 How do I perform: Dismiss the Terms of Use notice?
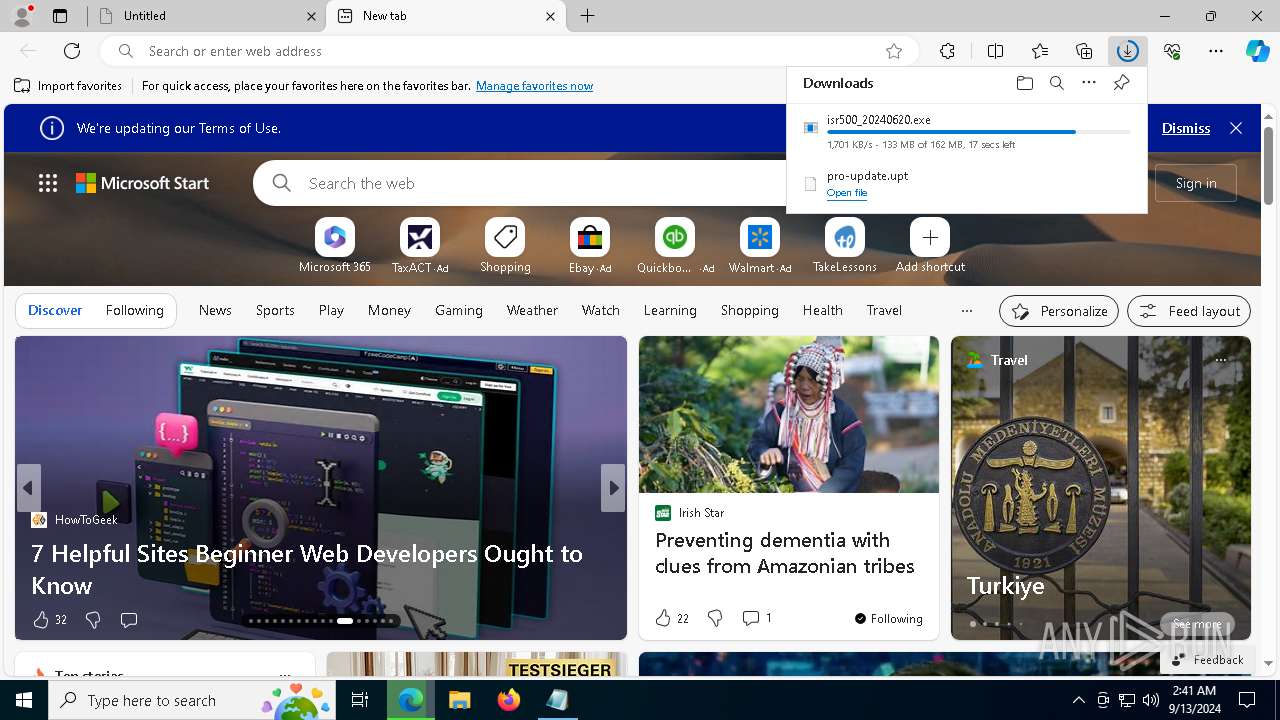(1186, 128)
